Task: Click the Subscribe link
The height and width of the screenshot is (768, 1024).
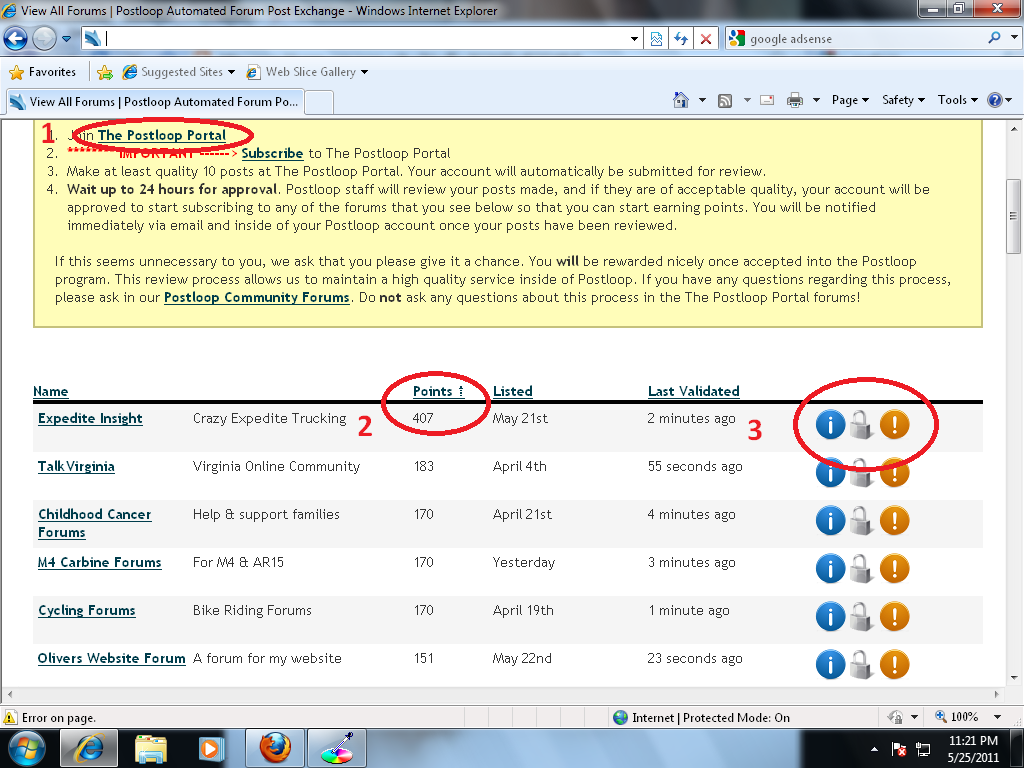Action: coord(272,153)
